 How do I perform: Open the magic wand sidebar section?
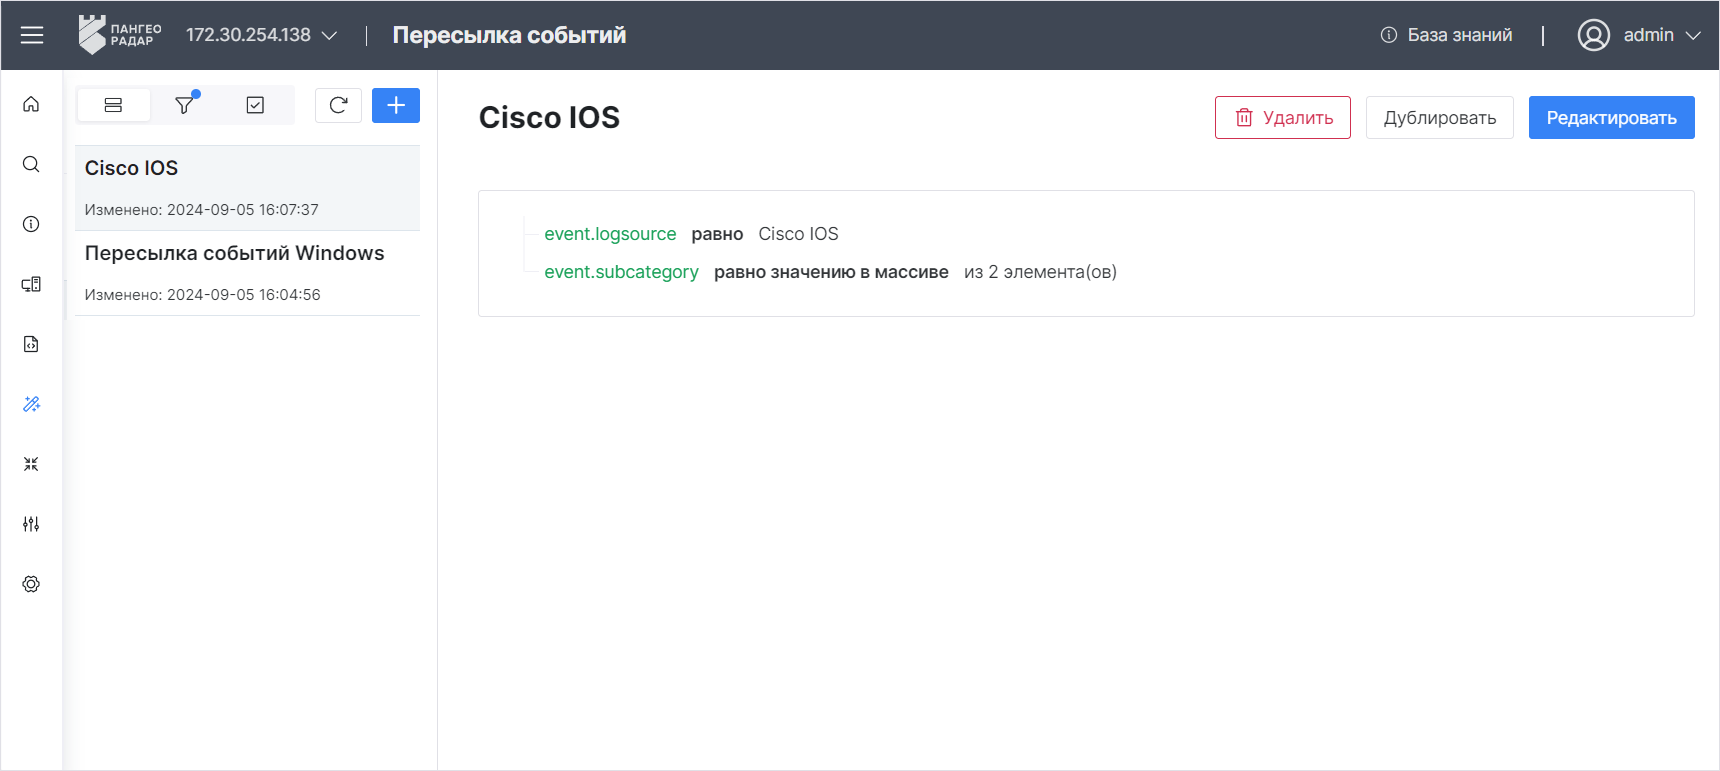click(x=31, y=404)
